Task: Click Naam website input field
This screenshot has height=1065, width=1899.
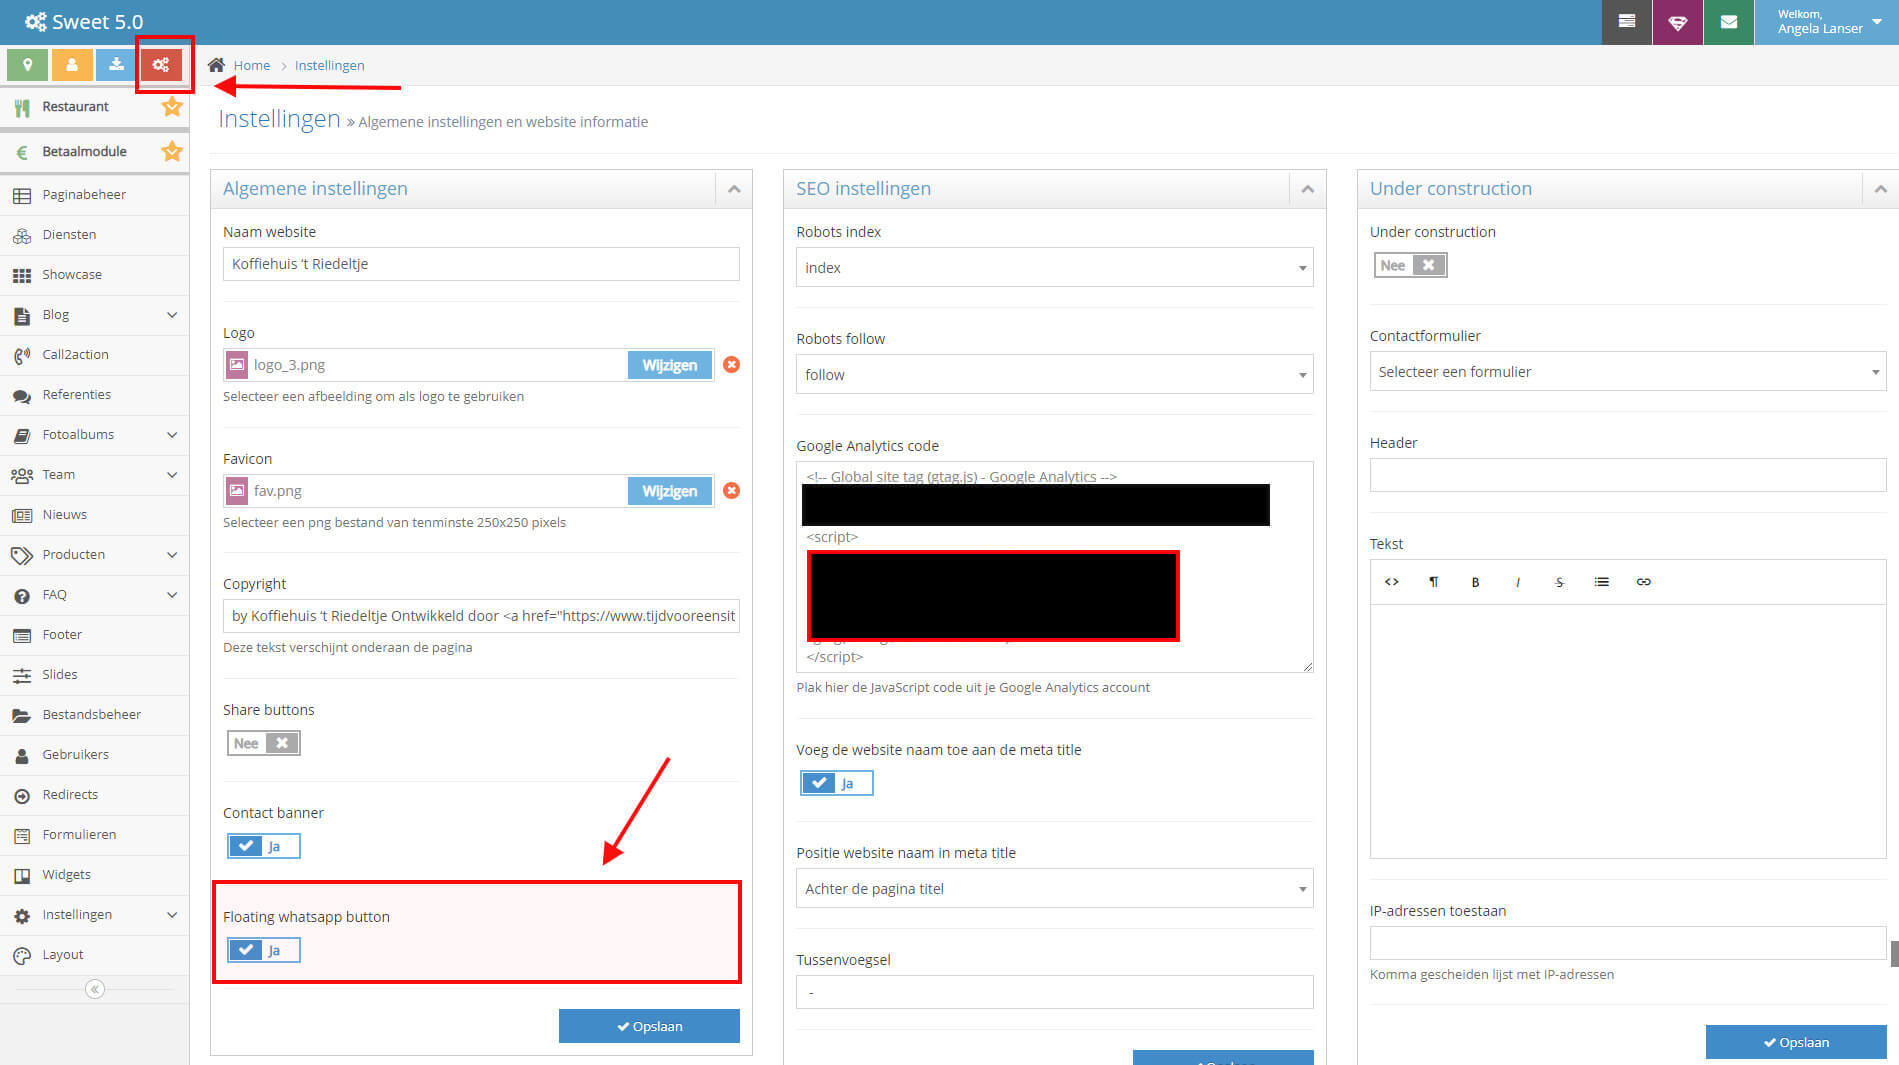Action: (x=481, y=264)
